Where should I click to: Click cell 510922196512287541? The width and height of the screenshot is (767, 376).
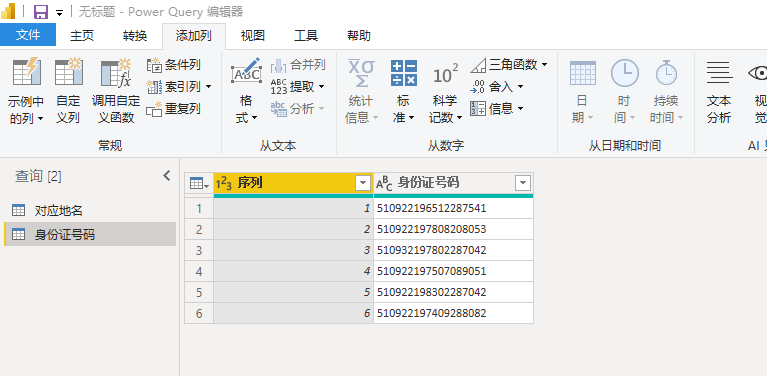[453, 208]
